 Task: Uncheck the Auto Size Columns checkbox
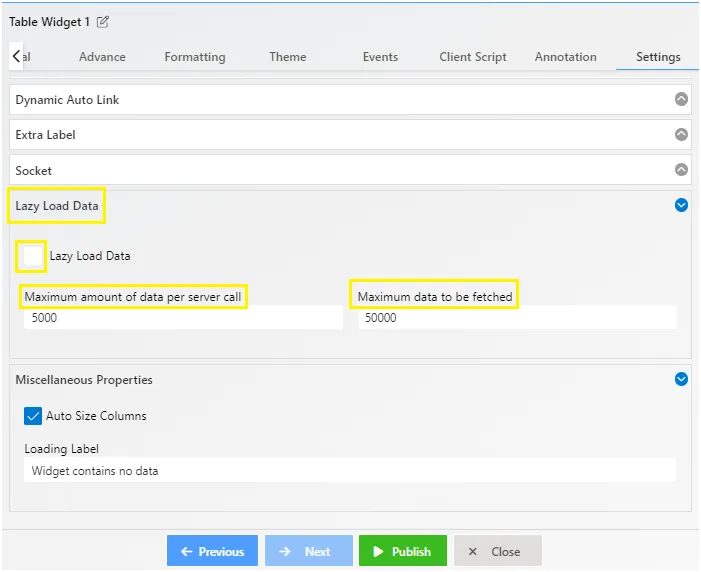(33, 416)
